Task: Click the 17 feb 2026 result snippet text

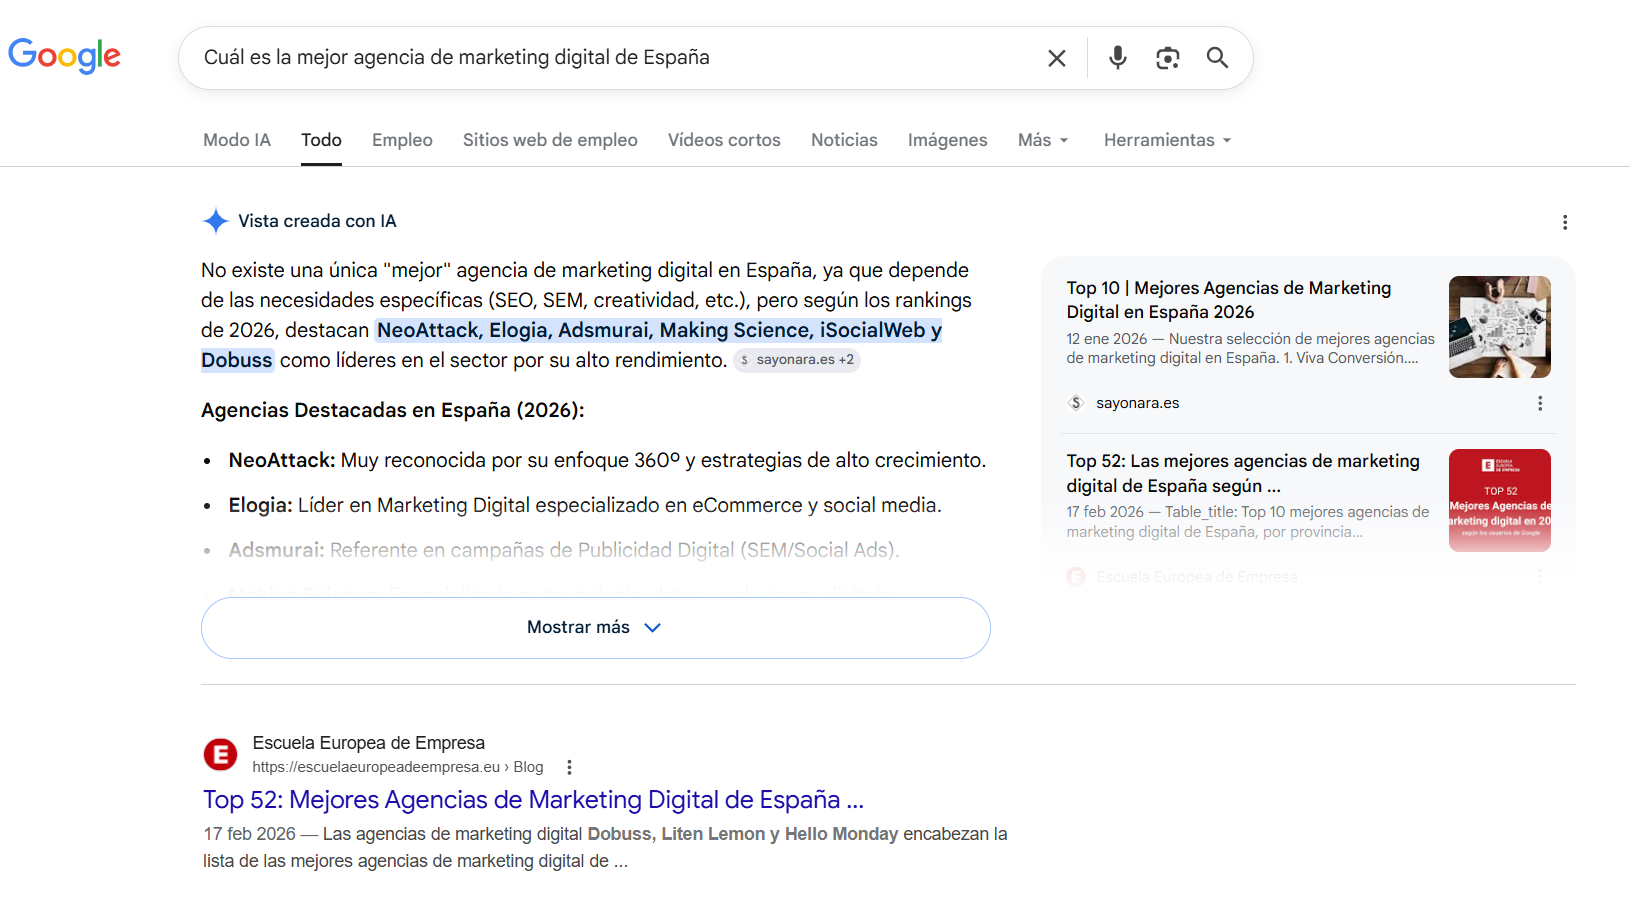Action: (605, 847)
